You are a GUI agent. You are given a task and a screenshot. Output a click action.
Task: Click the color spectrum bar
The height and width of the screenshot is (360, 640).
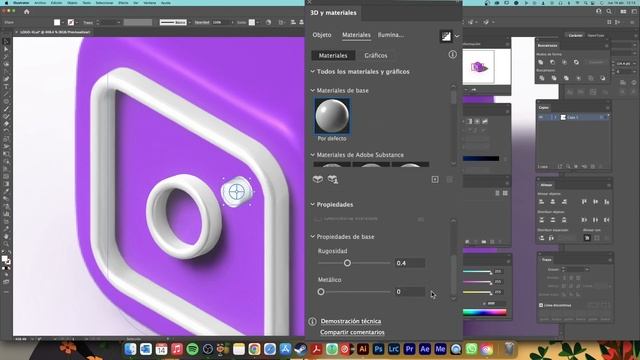[x=484, y=313]
